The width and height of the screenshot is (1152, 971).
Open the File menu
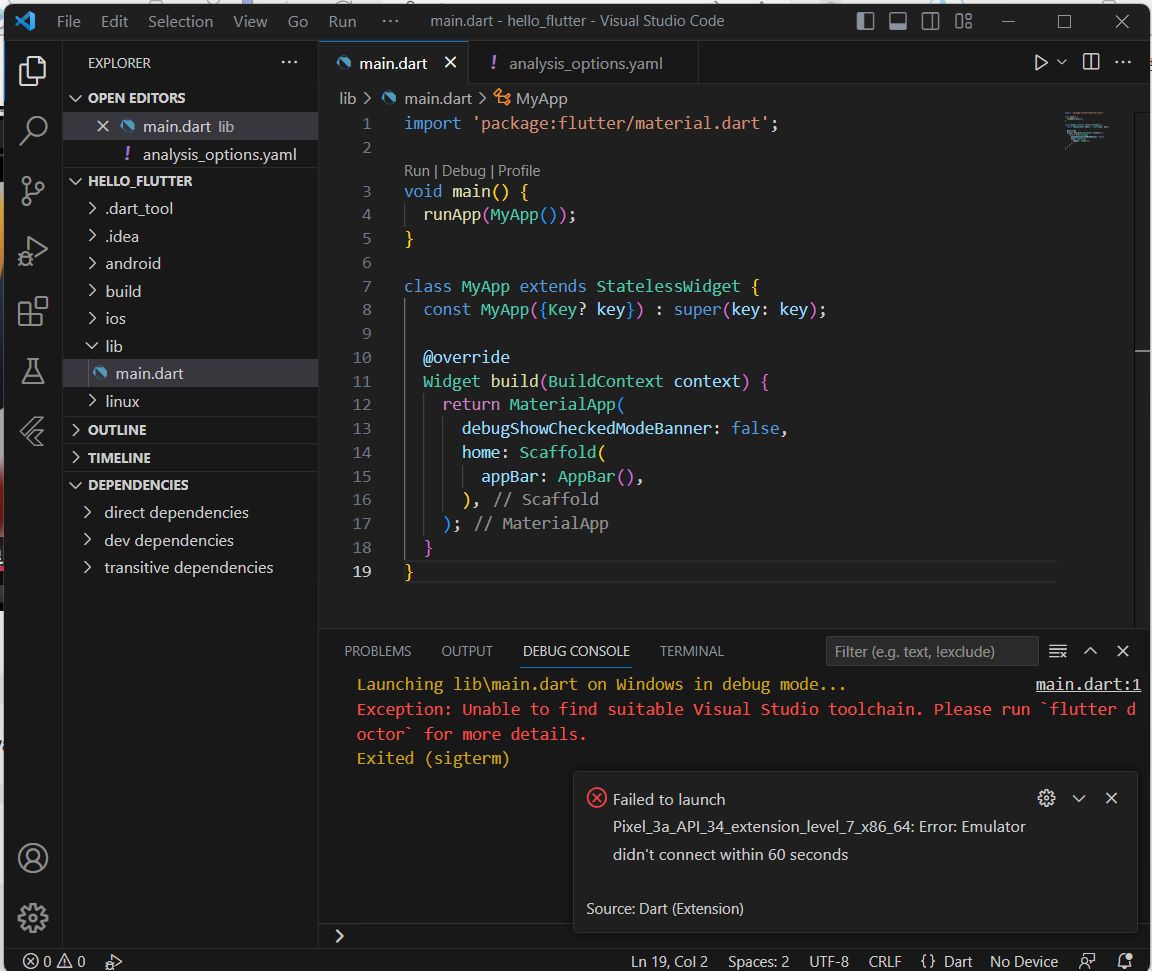pos(68,21)
